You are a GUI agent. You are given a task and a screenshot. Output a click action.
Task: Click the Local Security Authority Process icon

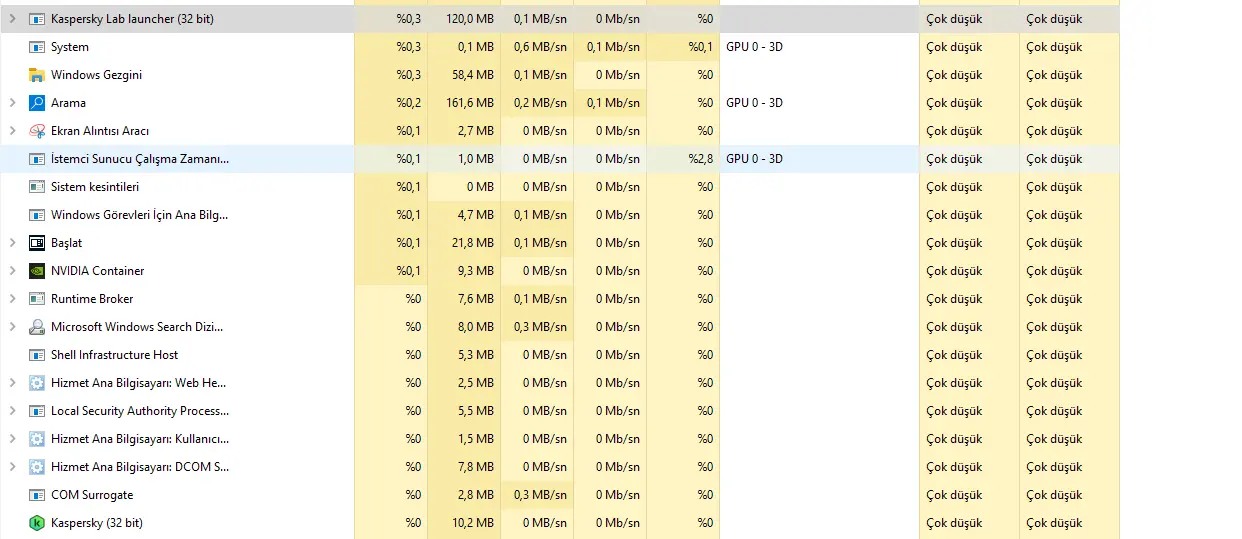pos(37,411)
